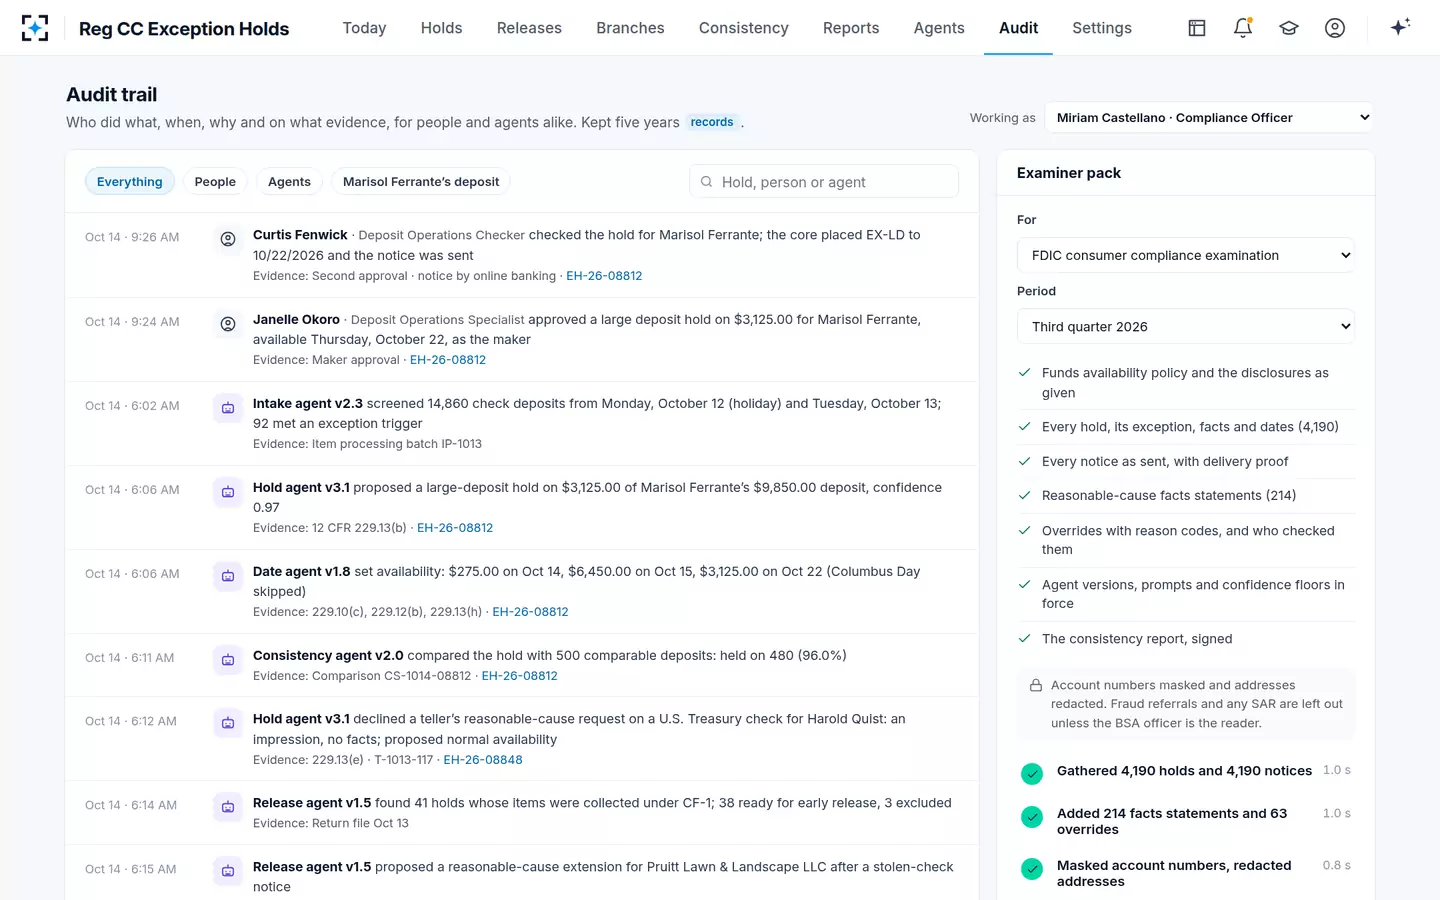Click agent icon beside Consistency agent v2.0
This screenshot has height=900, width=1440.
click(x=228, y=660)
